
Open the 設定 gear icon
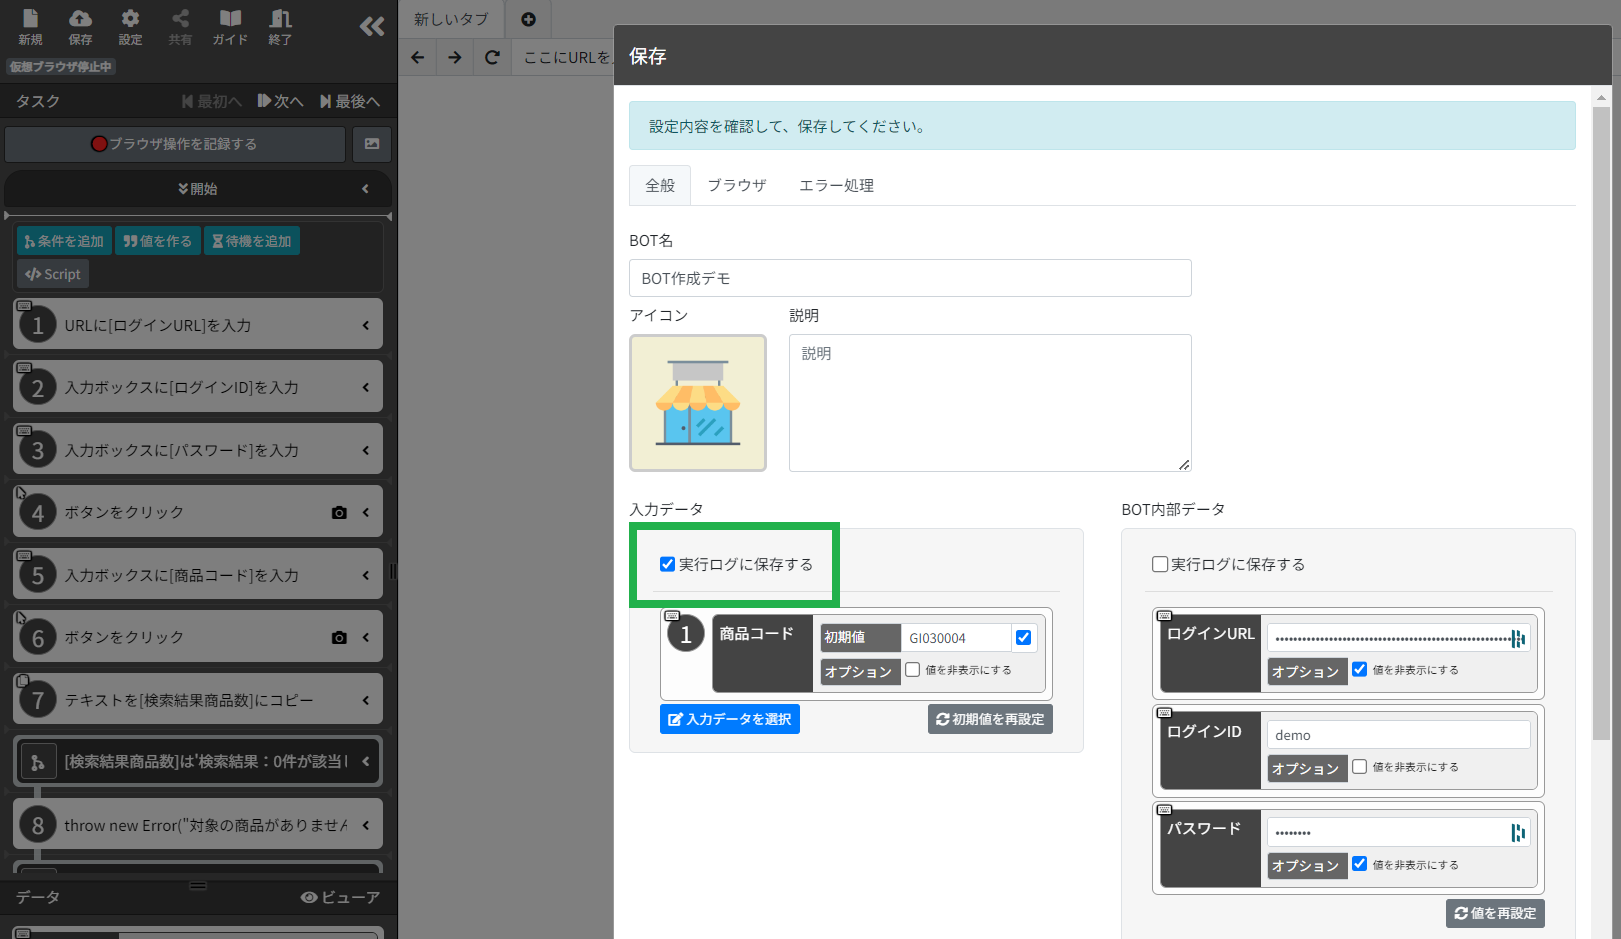130,27
